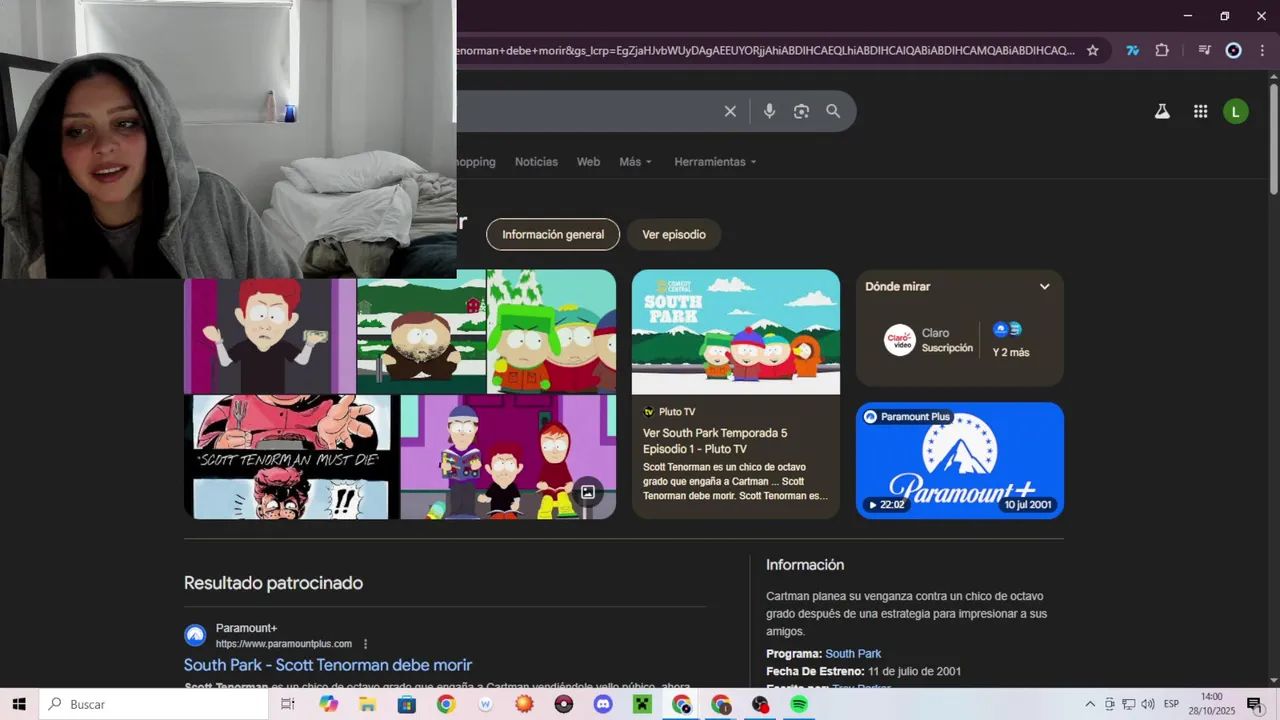
Task: Click the '10 jul 2001' date badge
Action: [1028, 505]
